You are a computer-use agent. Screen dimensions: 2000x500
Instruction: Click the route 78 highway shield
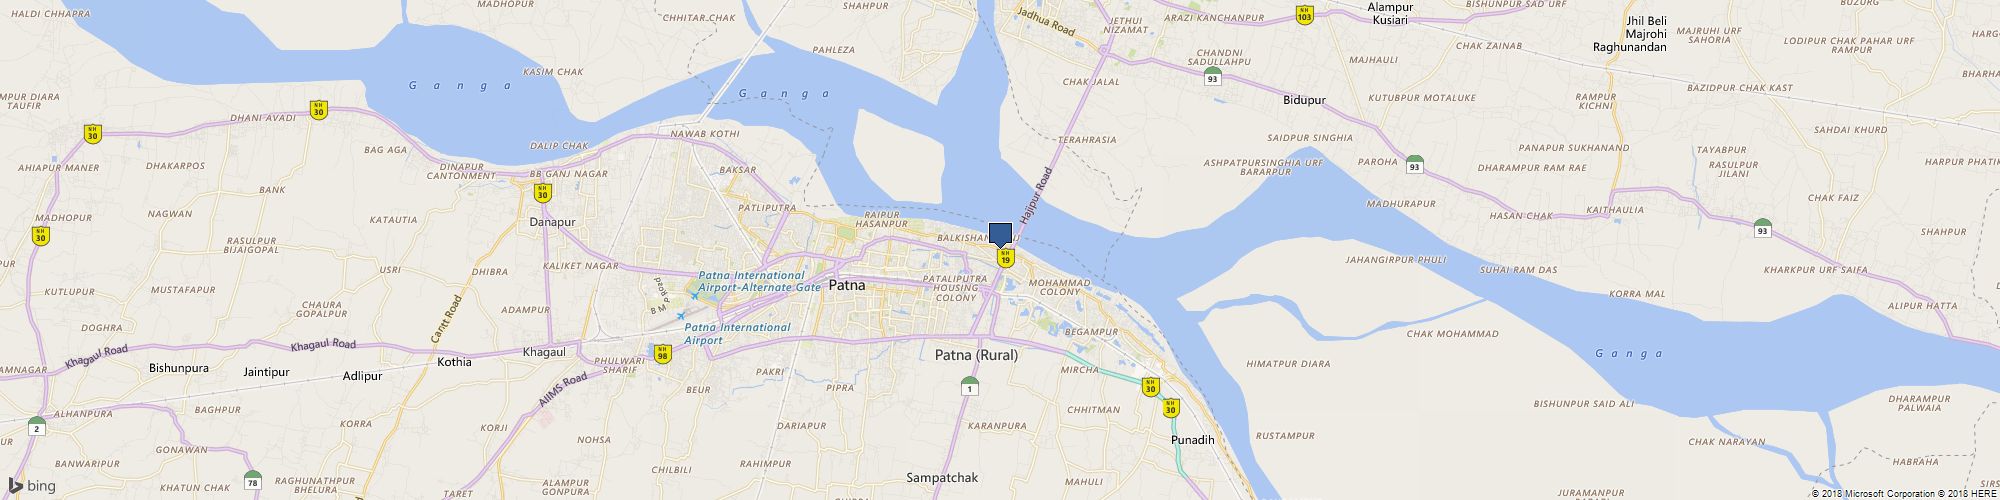coord(253,481)
